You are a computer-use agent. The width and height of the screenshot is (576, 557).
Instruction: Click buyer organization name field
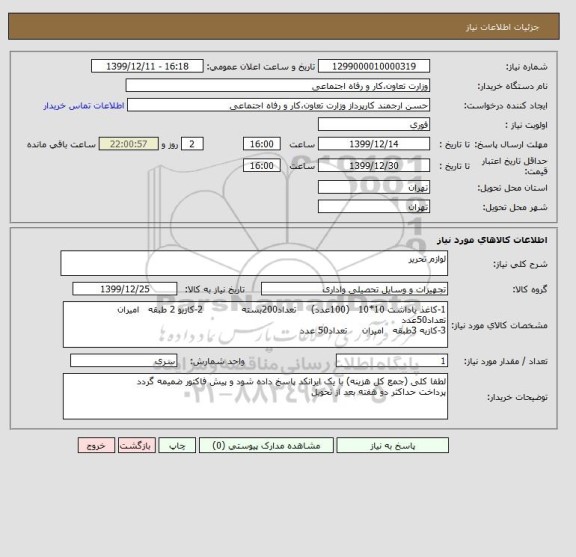pos(278,86)
